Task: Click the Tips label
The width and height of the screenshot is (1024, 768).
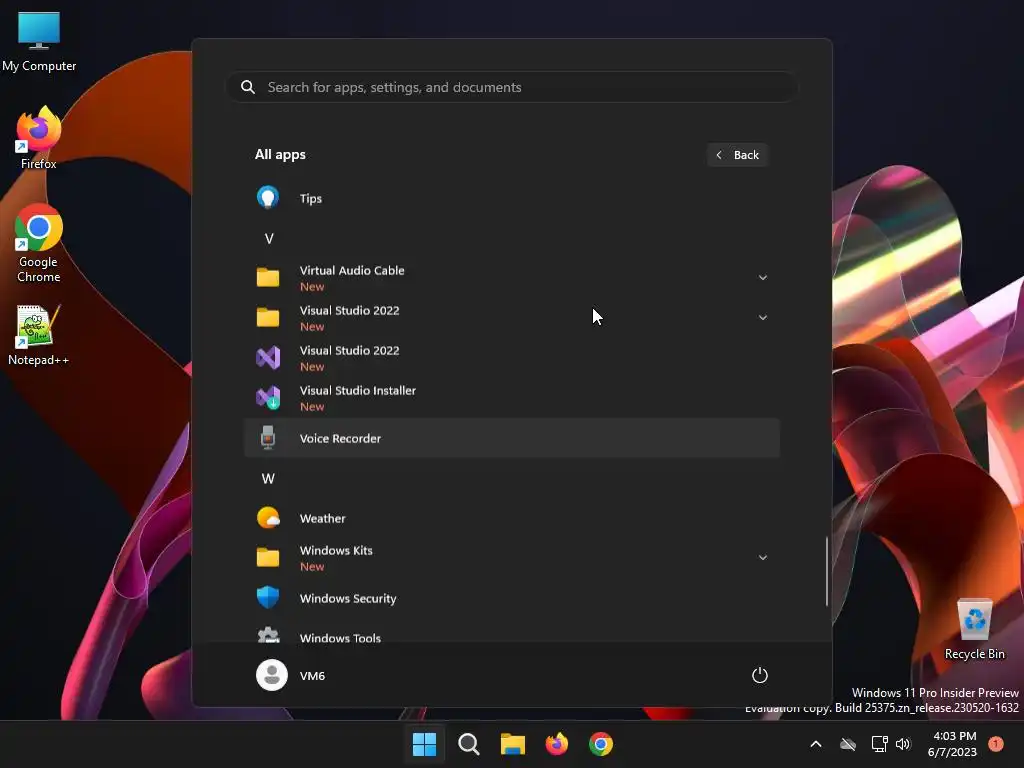Action: [x=310, y=199]
